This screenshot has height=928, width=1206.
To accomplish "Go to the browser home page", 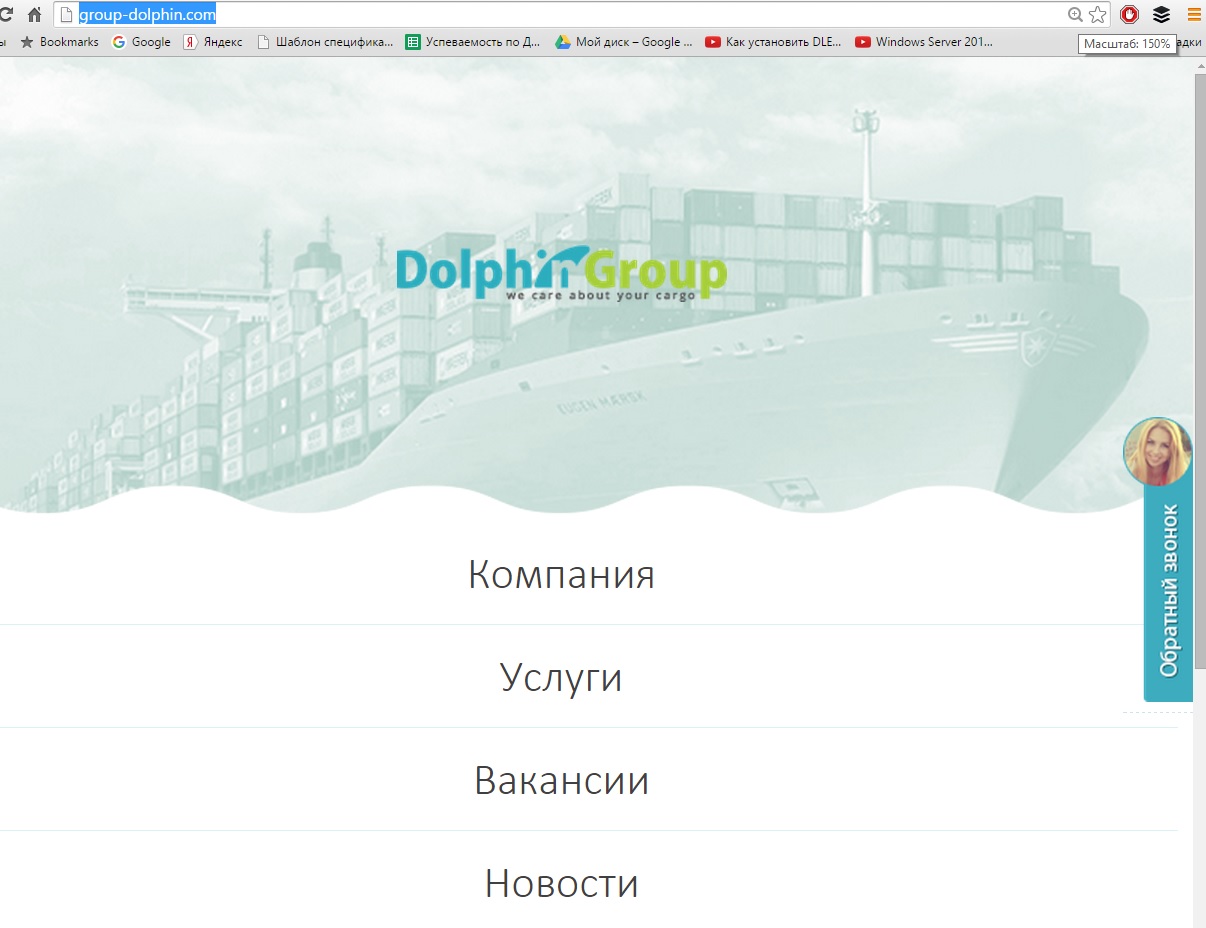I will point(34,14).
